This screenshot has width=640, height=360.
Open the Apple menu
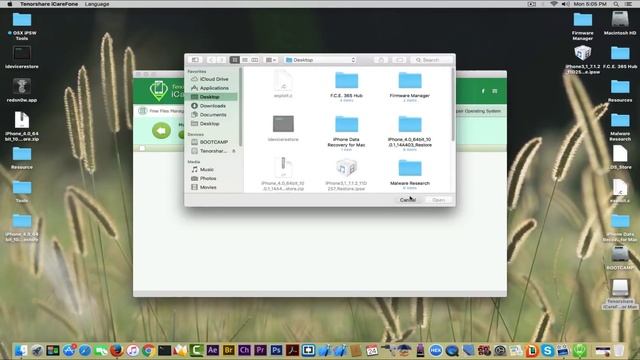tap(9, 4)
